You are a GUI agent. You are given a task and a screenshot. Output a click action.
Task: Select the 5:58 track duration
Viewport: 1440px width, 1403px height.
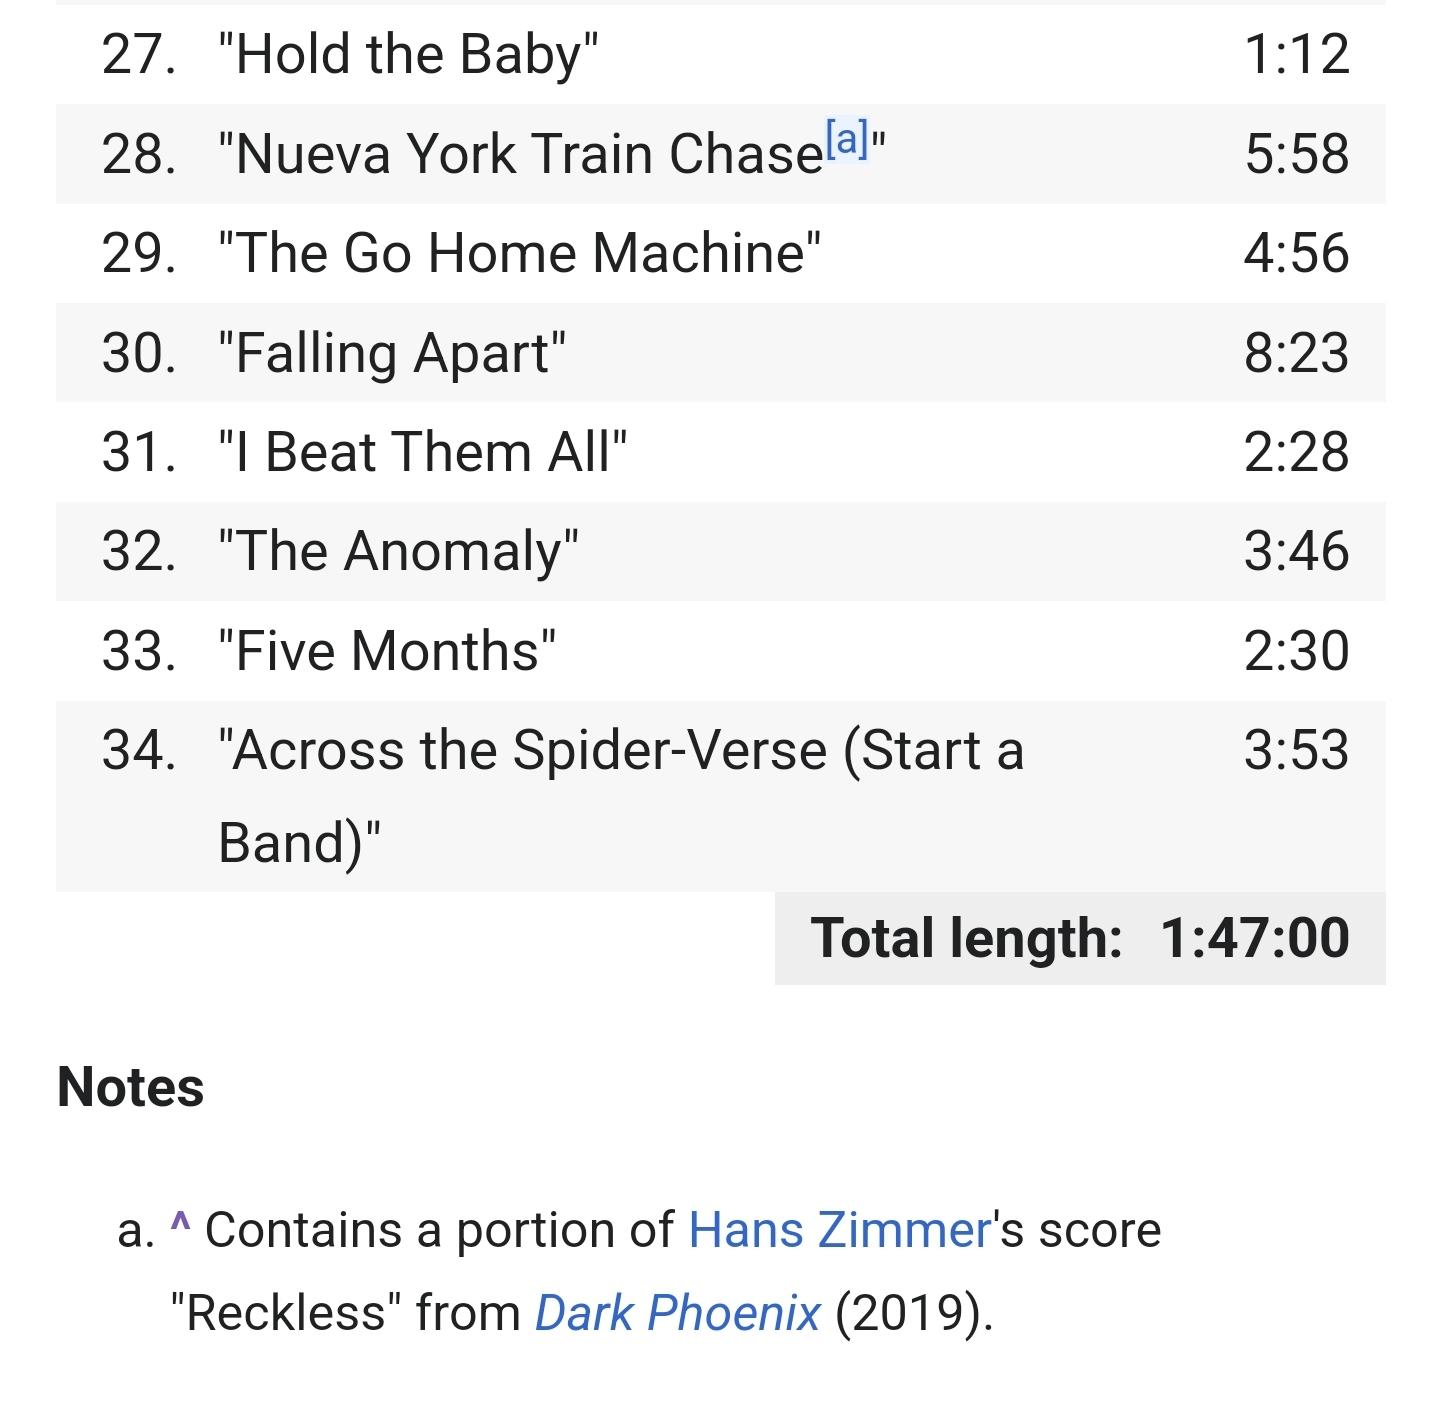coord(1296,154)
